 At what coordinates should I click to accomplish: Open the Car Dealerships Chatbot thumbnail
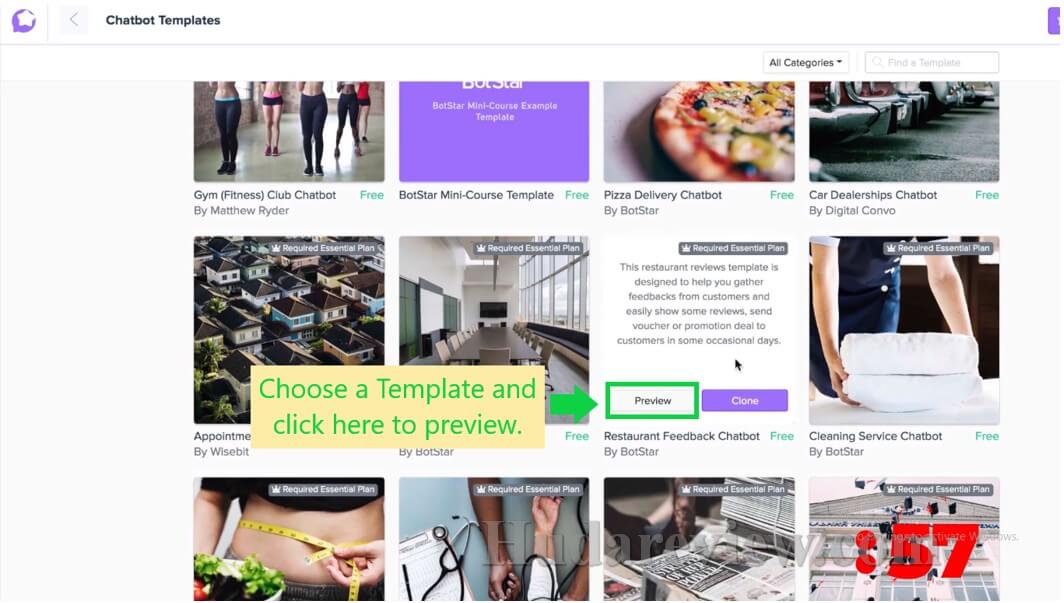[904, 131]
